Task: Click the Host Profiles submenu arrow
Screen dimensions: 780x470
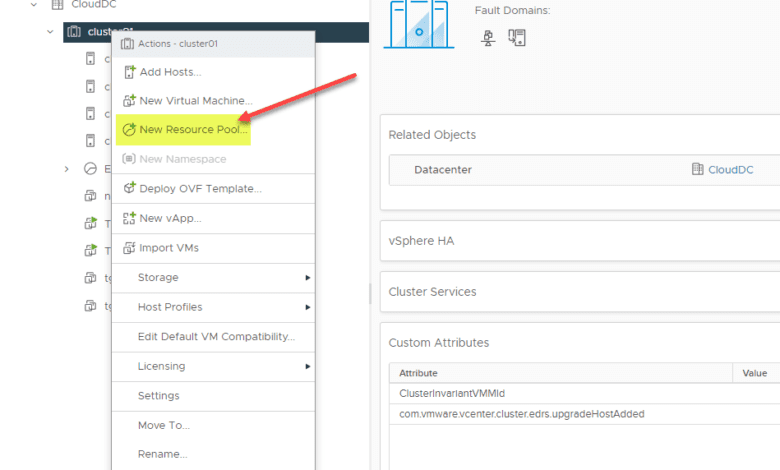Action: point(307,307)
